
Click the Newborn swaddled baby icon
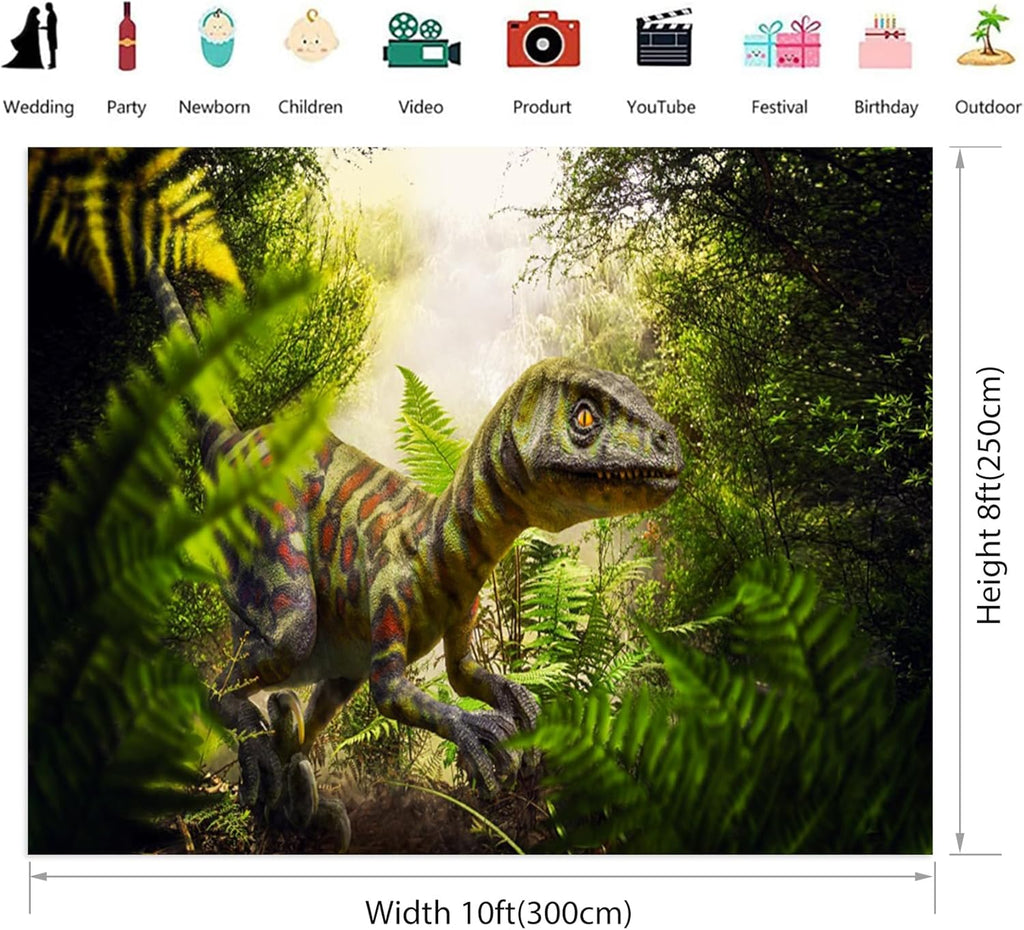216,37
